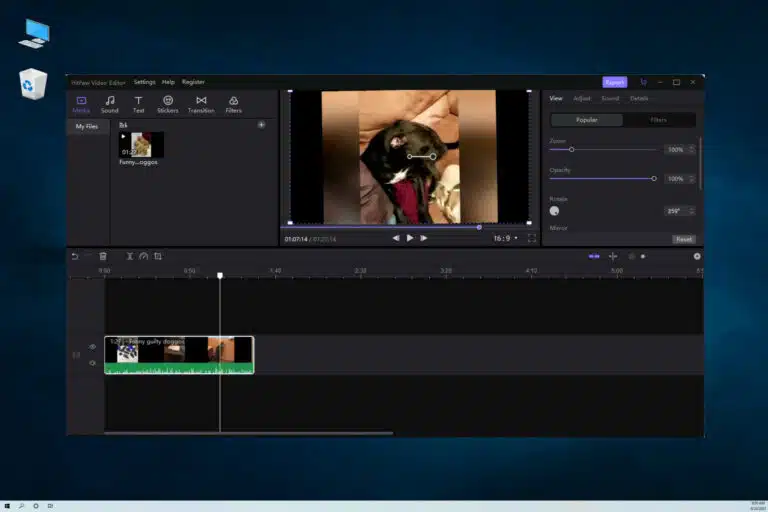Click the plus icon to add media
Screen dimensions: 768x512
[262, 125]
